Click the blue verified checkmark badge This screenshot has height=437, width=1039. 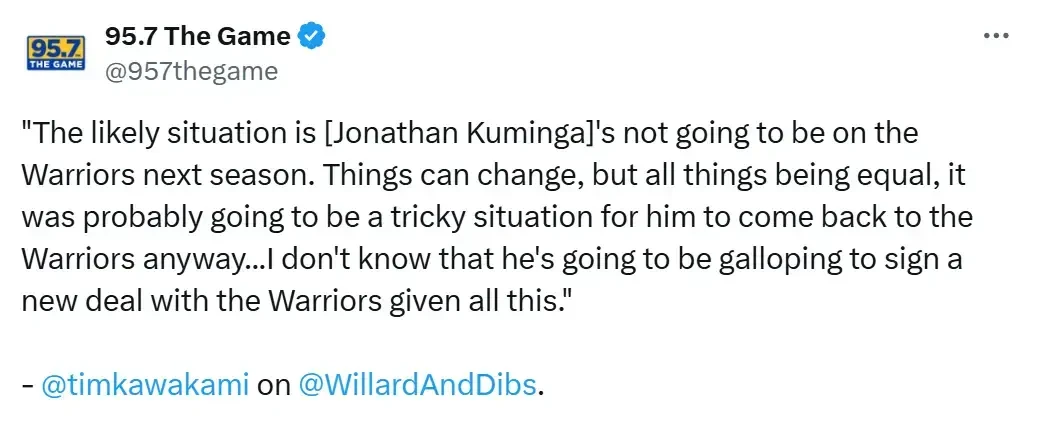point(312,36)
